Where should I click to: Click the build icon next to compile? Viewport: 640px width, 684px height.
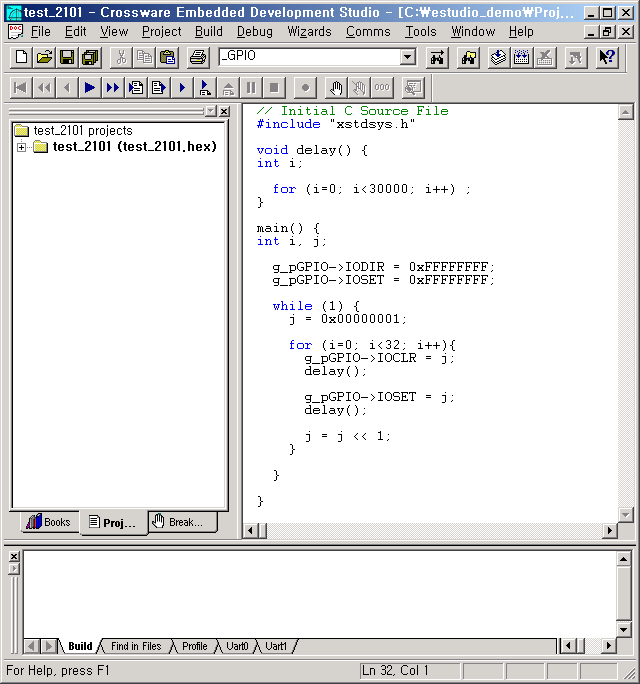click(521, 57)
